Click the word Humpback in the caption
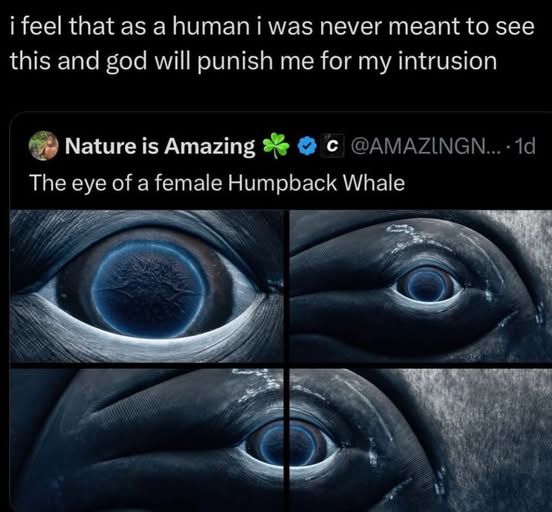The image size is (552, 512). [x=282, y=184]
